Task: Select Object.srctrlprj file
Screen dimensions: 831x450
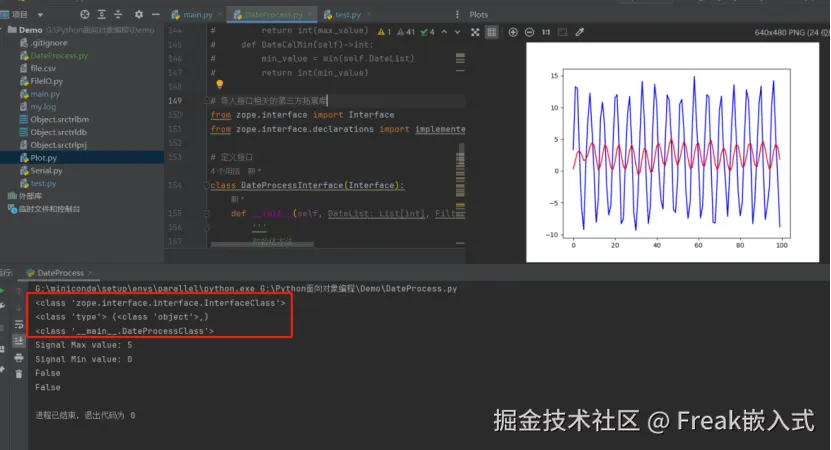Action: [58, 145]
